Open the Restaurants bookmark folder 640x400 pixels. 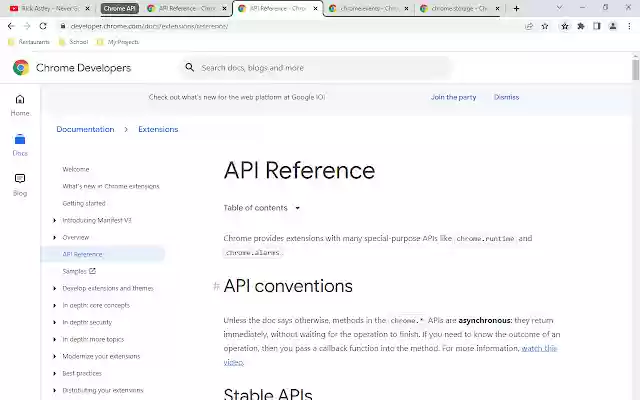[x=29, y=42]
